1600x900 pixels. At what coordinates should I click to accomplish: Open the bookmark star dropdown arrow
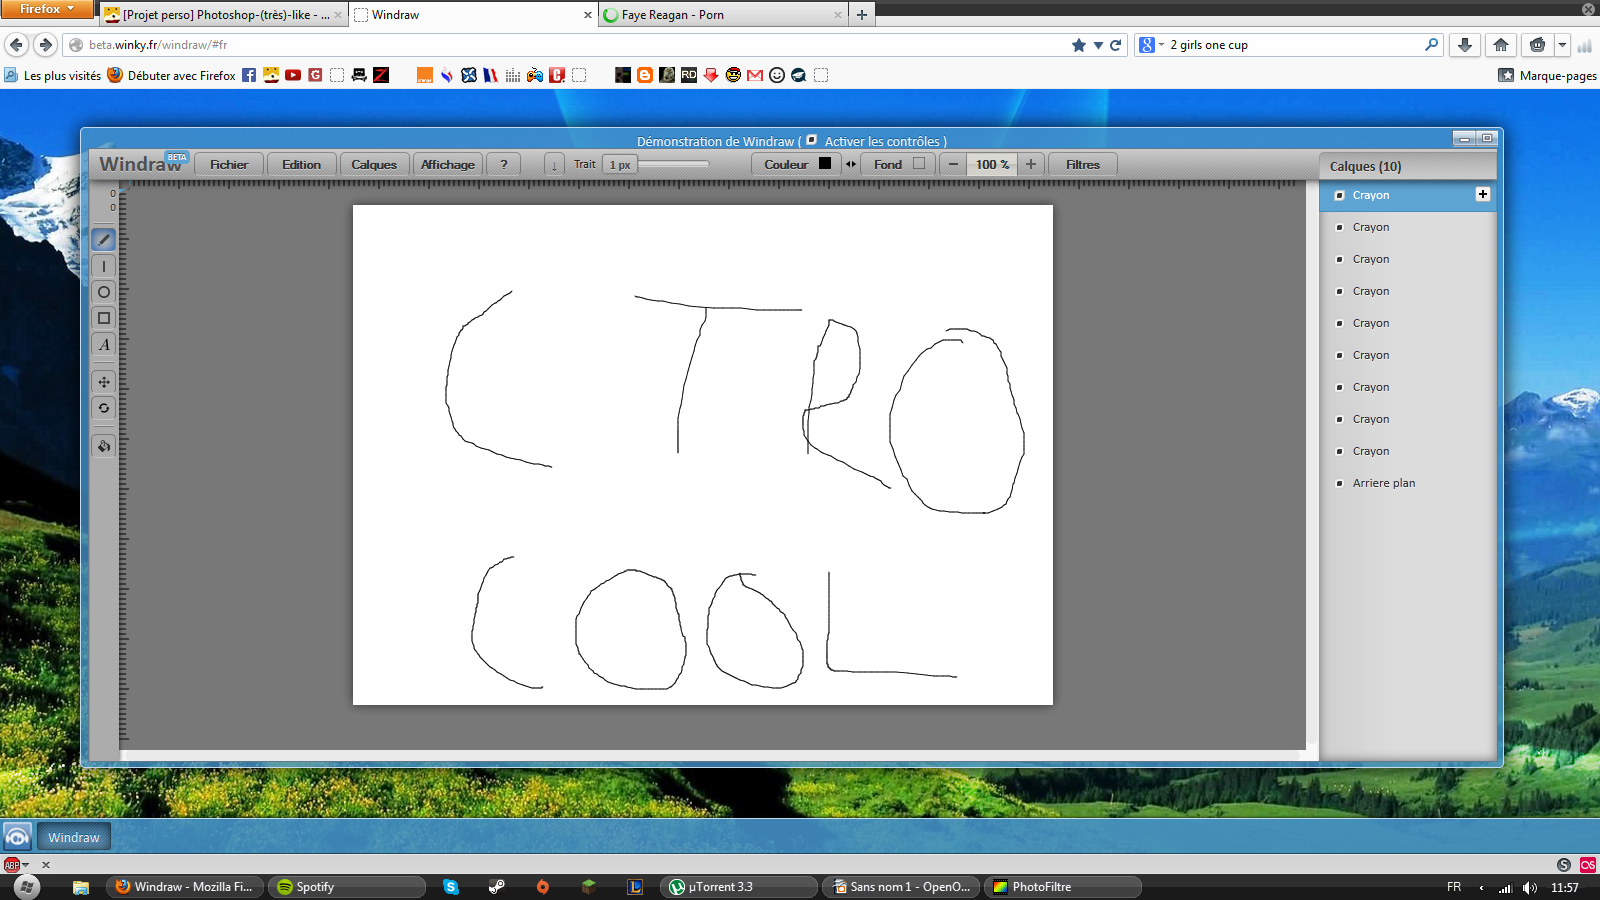tap(1098, 45)
